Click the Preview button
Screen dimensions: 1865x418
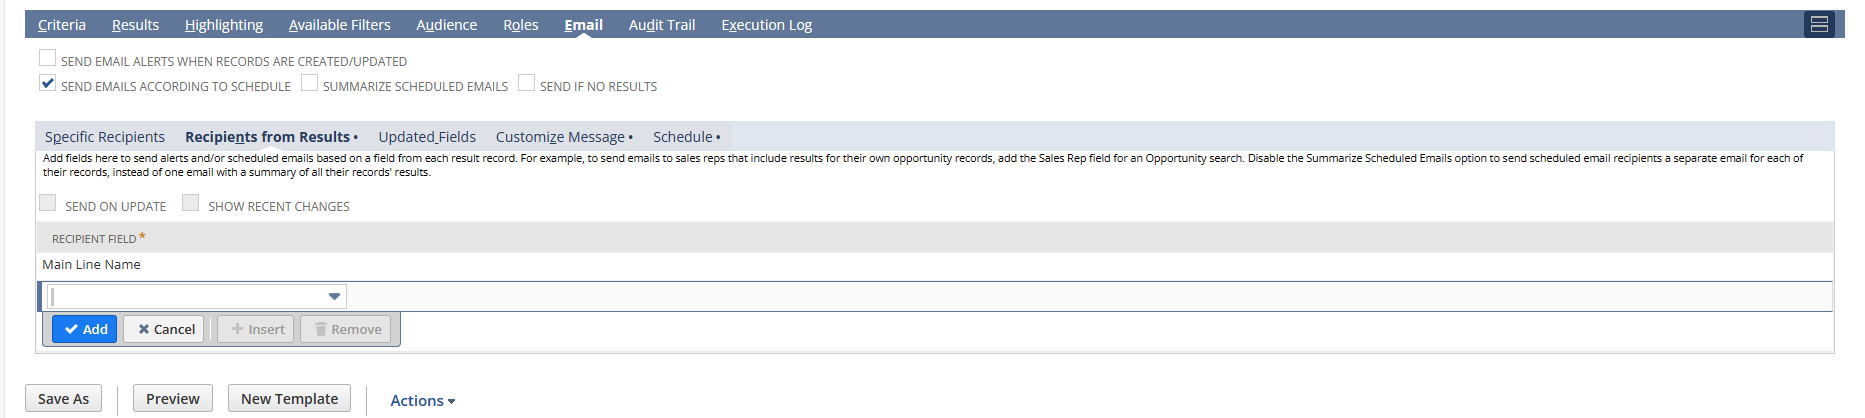coord(173,398)
